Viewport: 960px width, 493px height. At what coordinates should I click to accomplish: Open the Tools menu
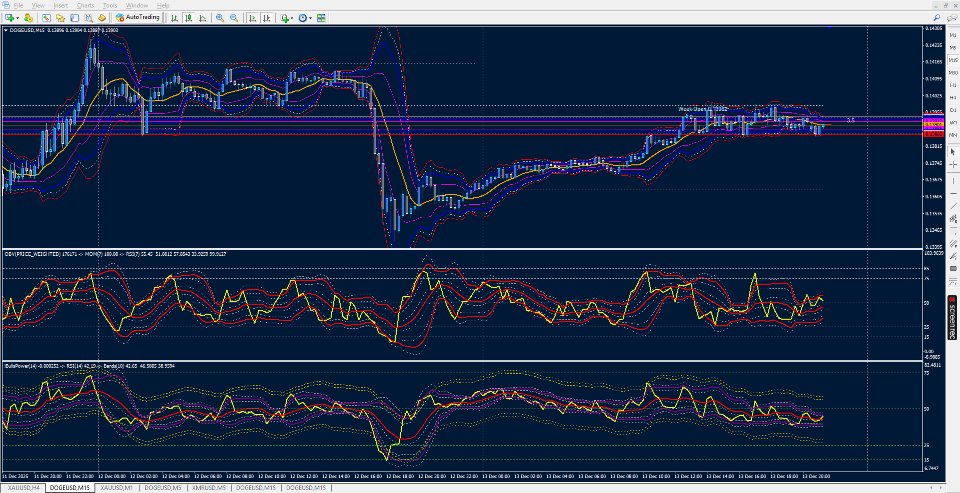(110, 5)
